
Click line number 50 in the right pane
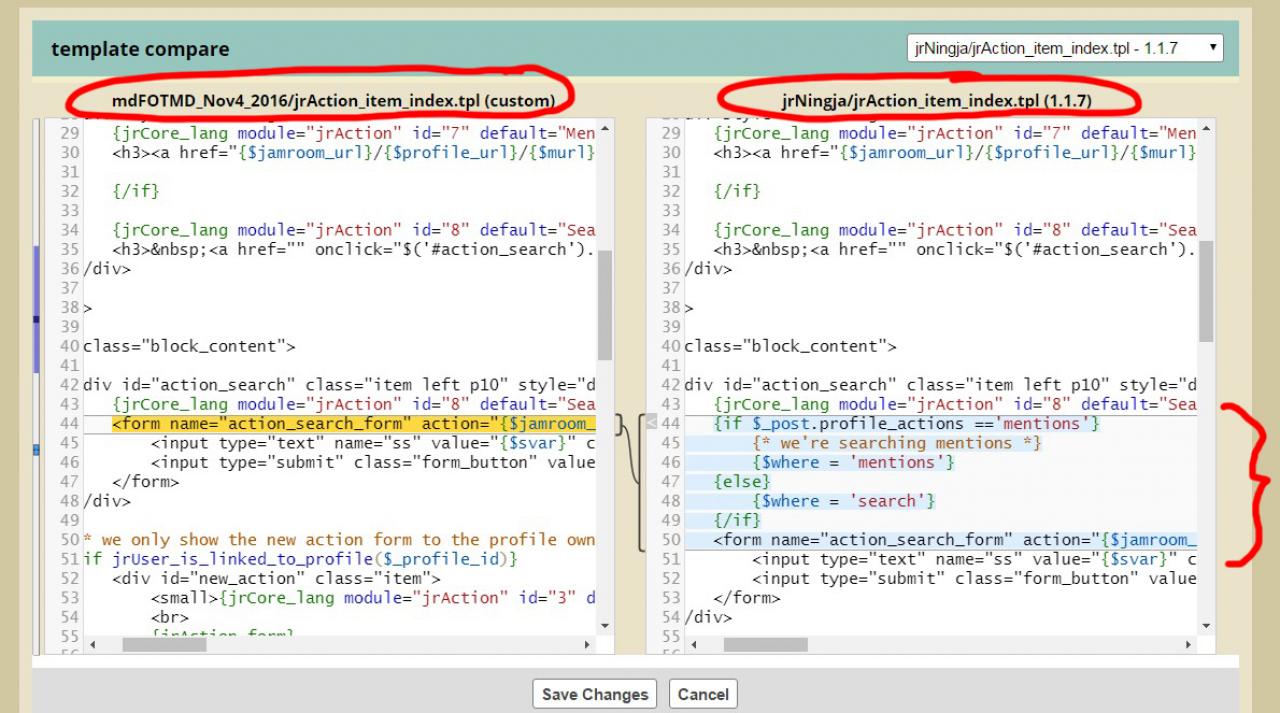click(670, 540)
